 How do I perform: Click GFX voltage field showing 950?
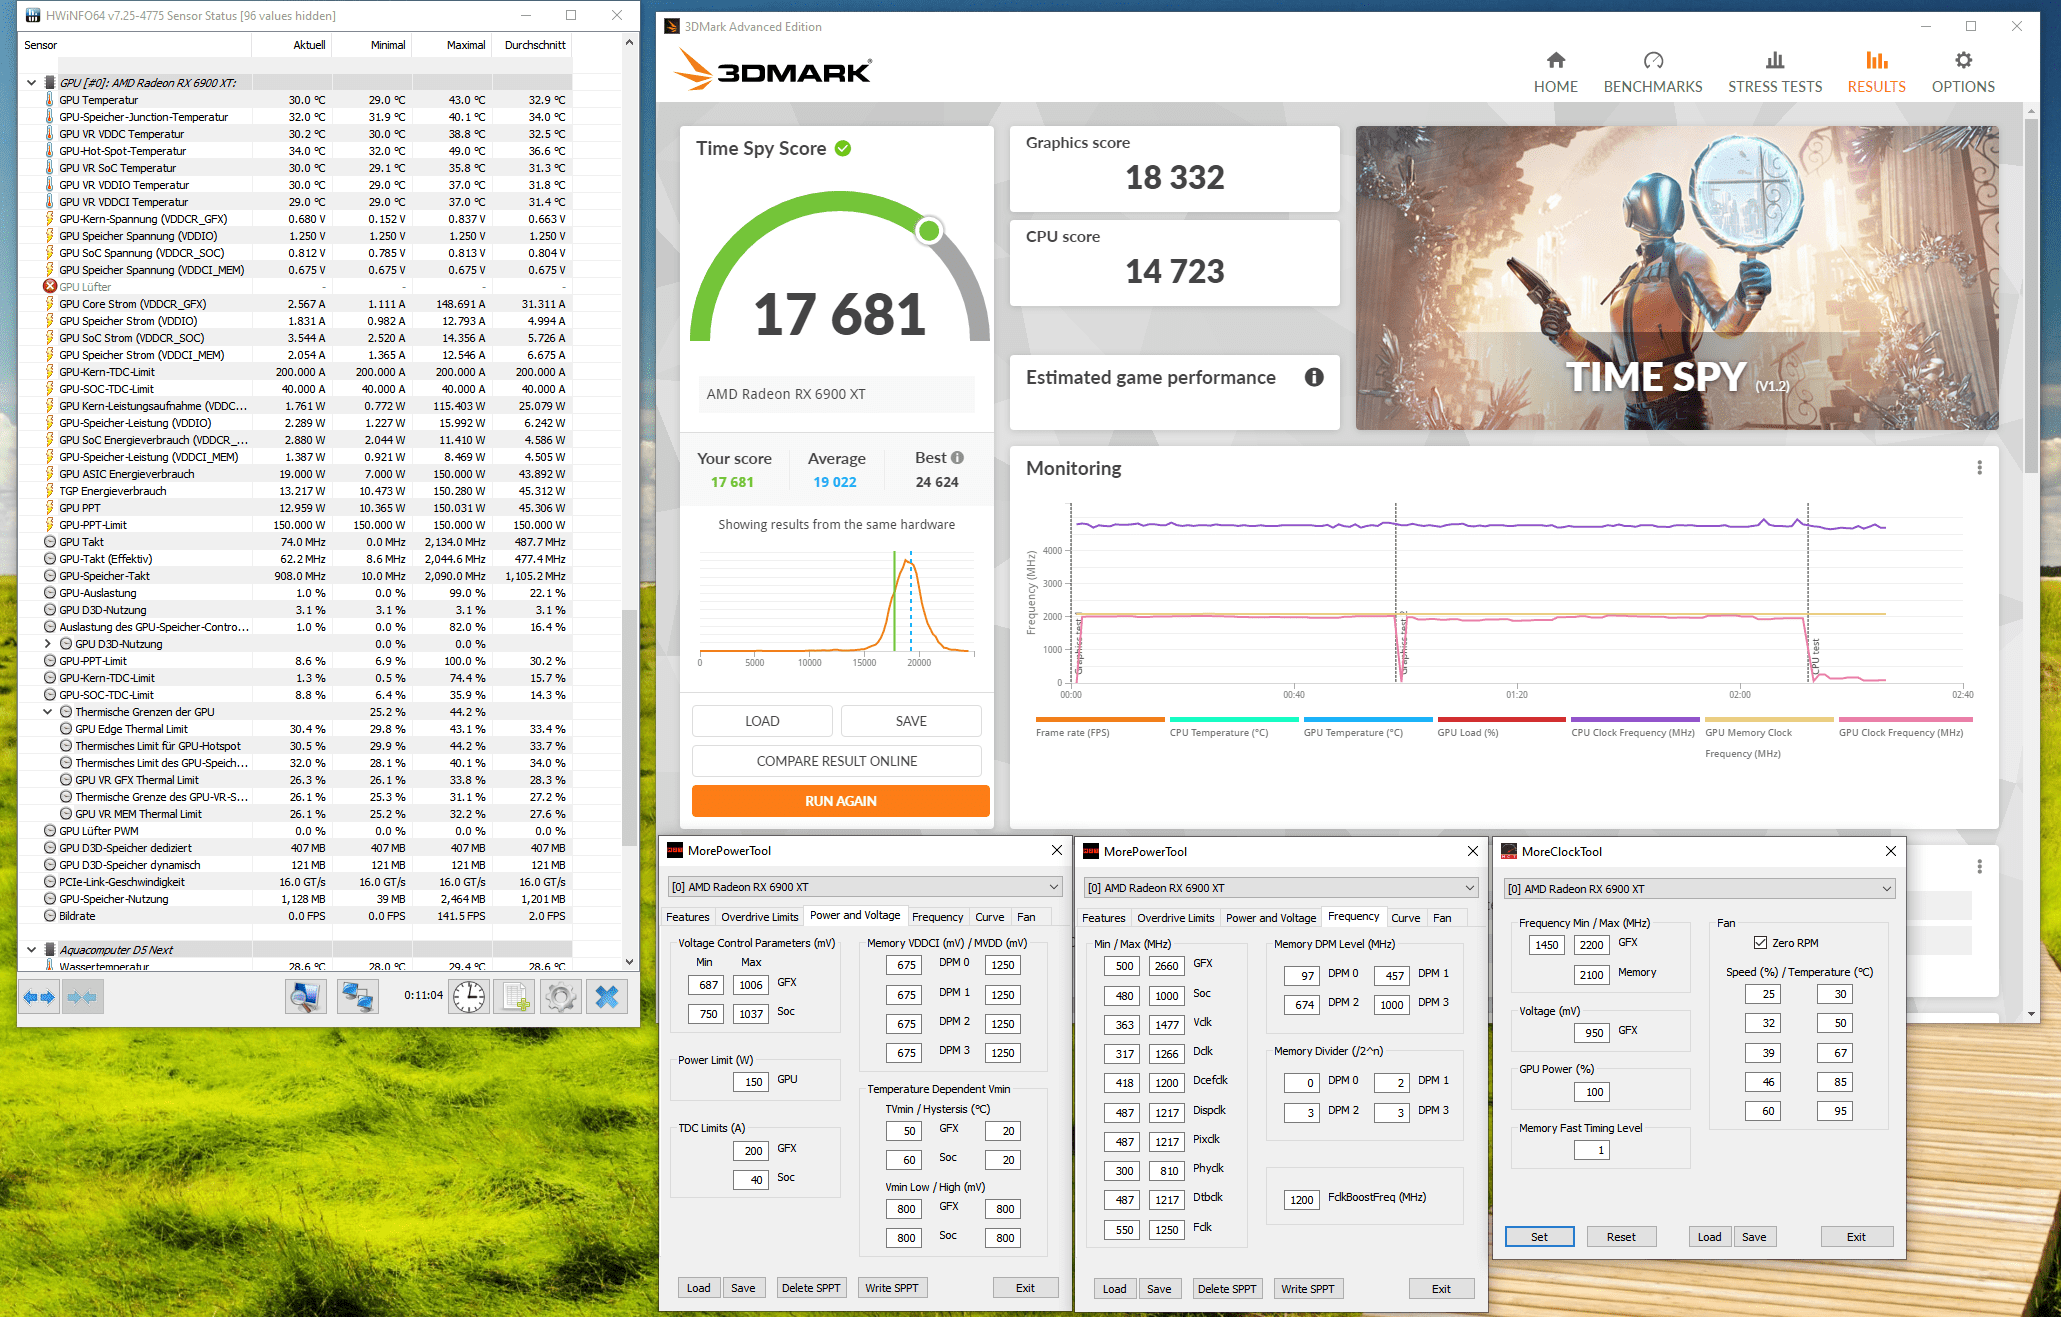coord(1594,1033)
